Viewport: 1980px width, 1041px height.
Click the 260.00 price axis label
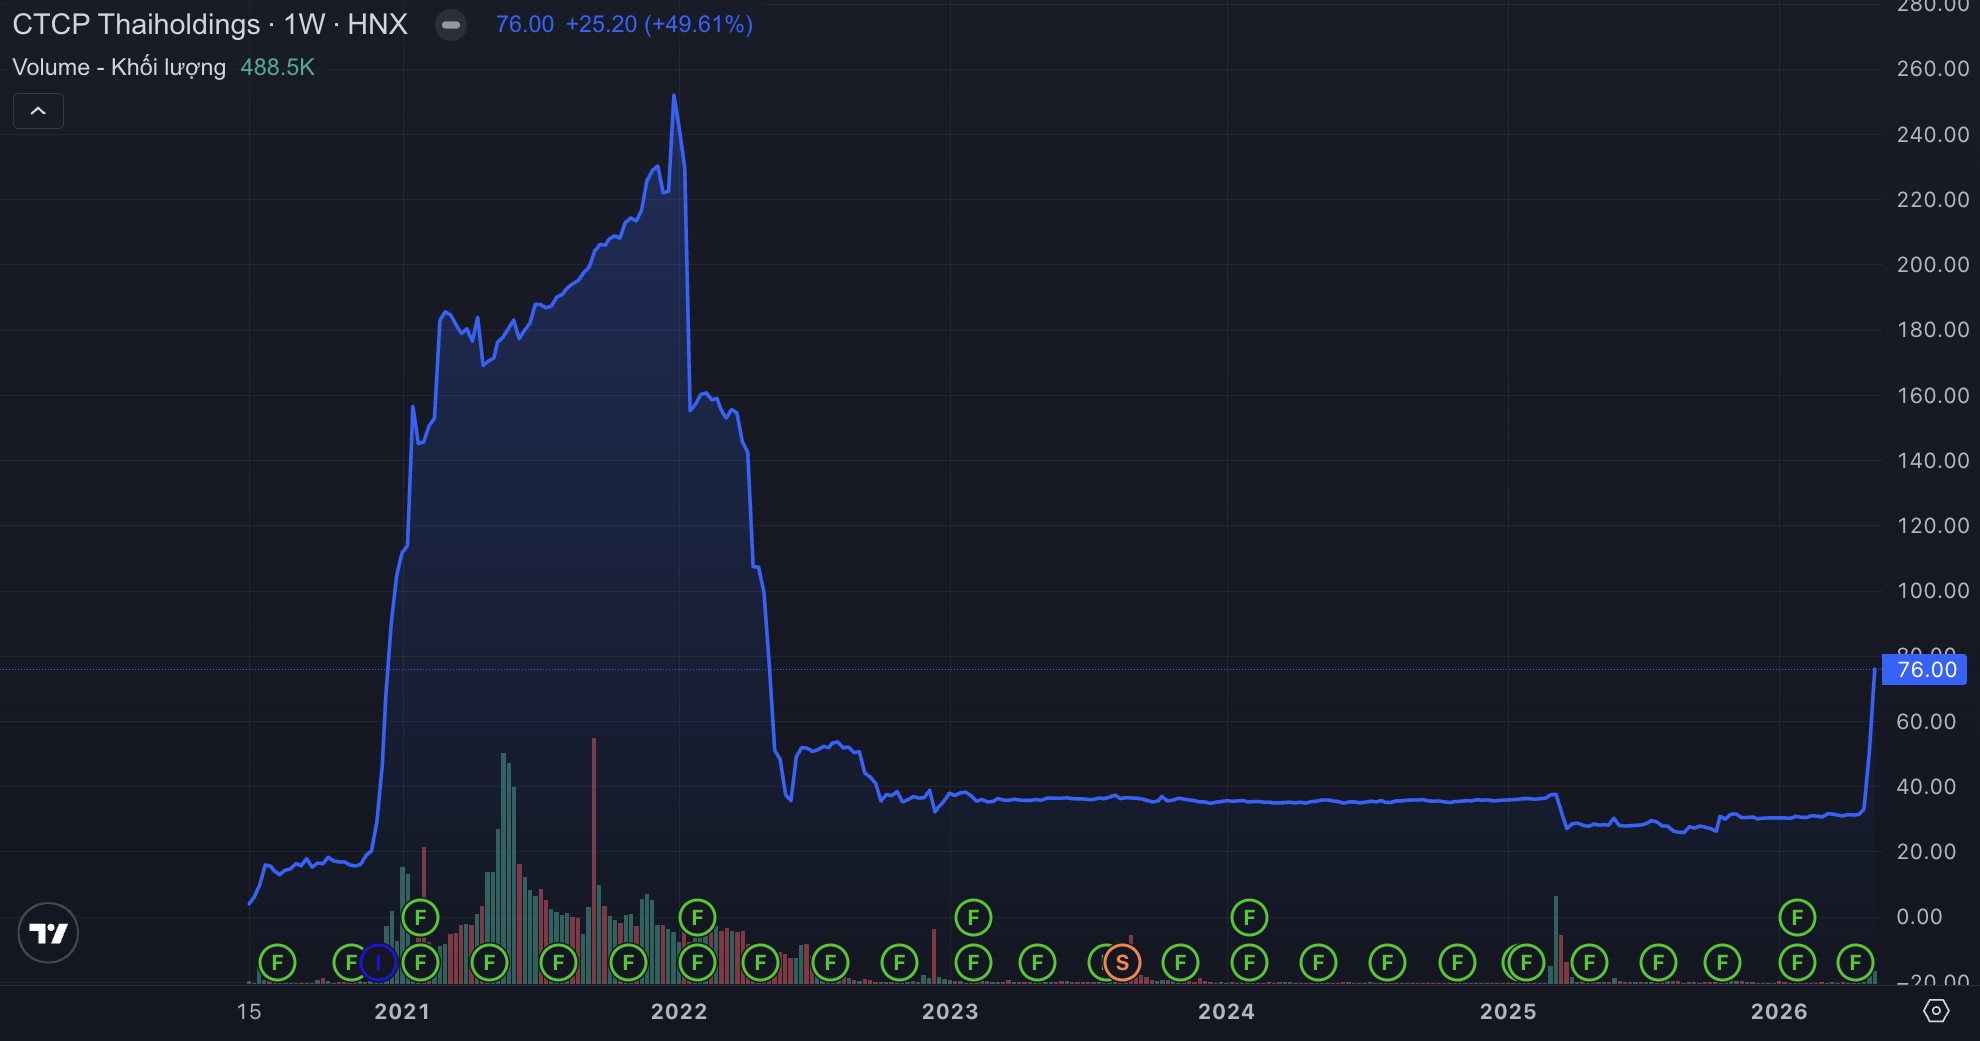[x=1933, y=68]
